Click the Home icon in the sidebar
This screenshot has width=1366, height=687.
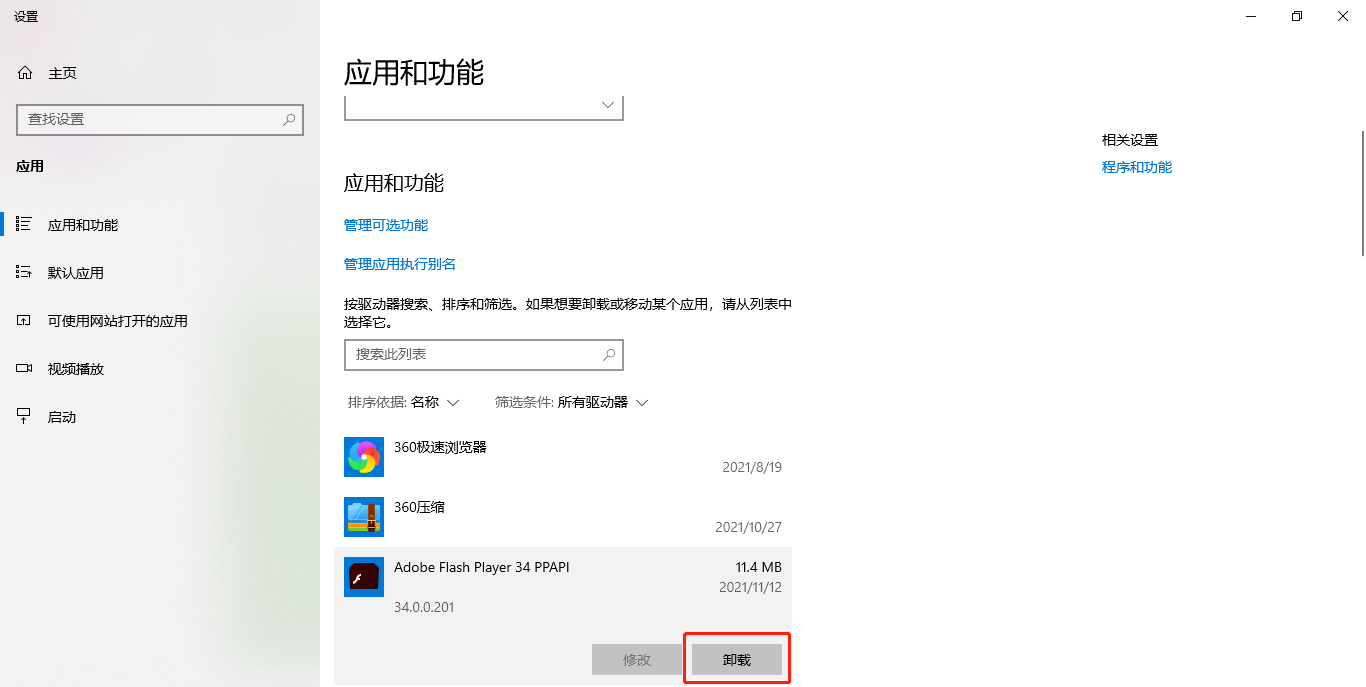24,72
